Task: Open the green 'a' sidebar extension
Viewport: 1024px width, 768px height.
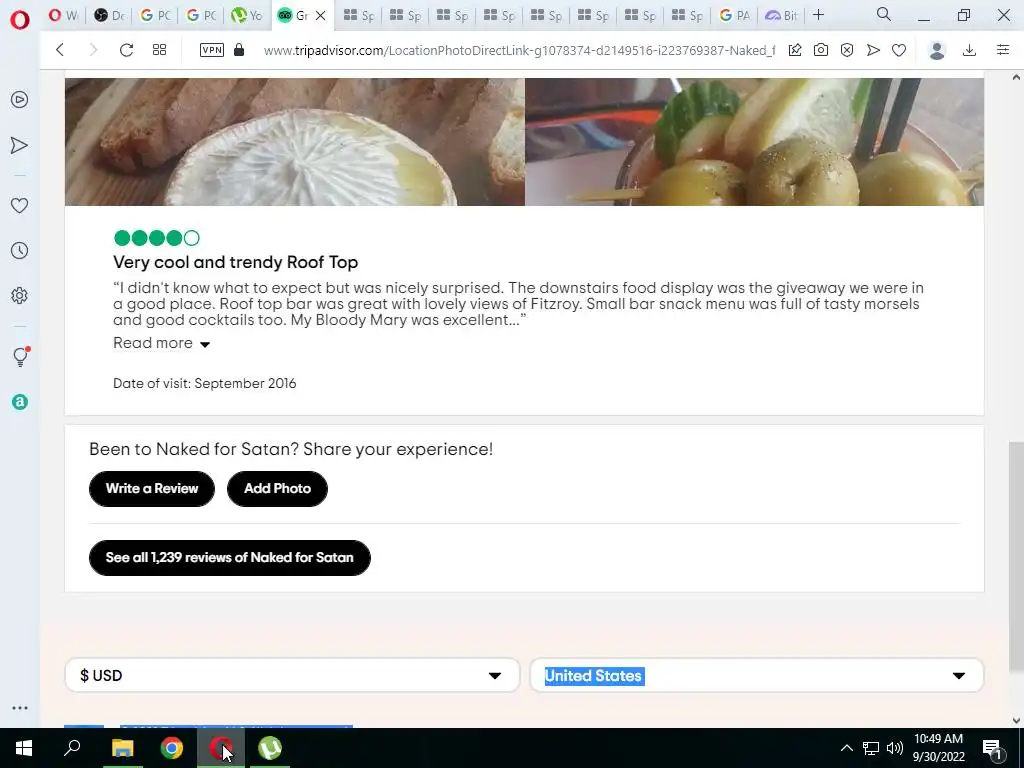Action: 20,402
